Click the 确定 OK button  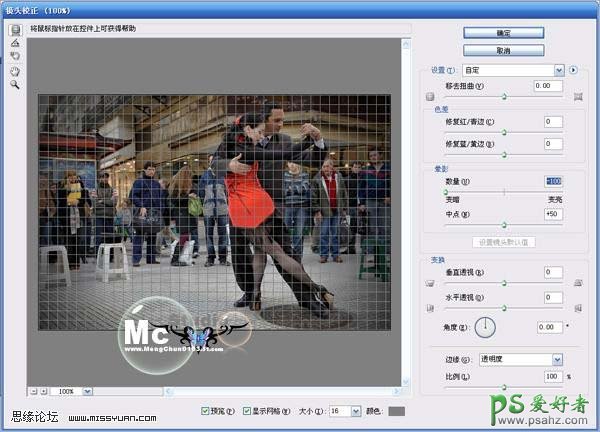(504, 33)
